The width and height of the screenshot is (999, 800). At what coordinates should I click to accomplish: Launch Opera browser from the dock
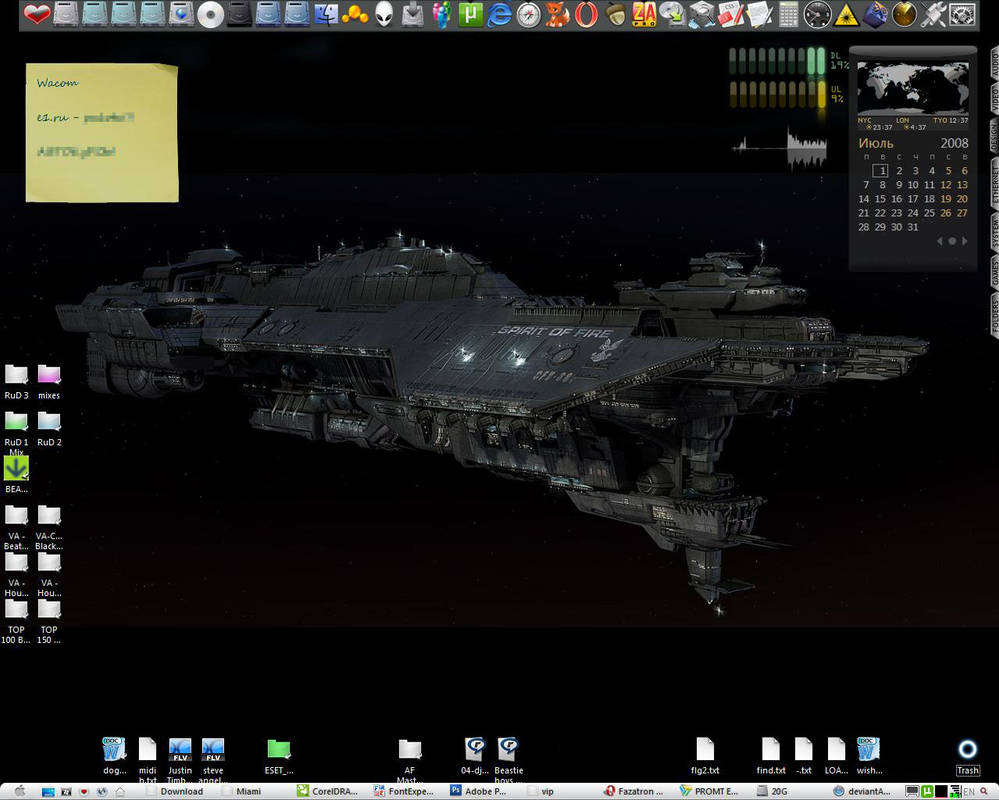586,14
